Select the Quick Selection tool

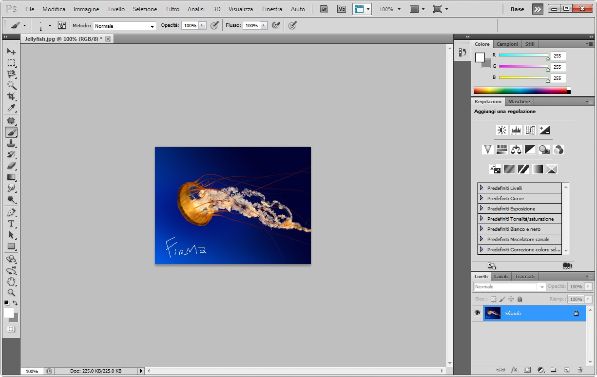(x=11, y=85)
